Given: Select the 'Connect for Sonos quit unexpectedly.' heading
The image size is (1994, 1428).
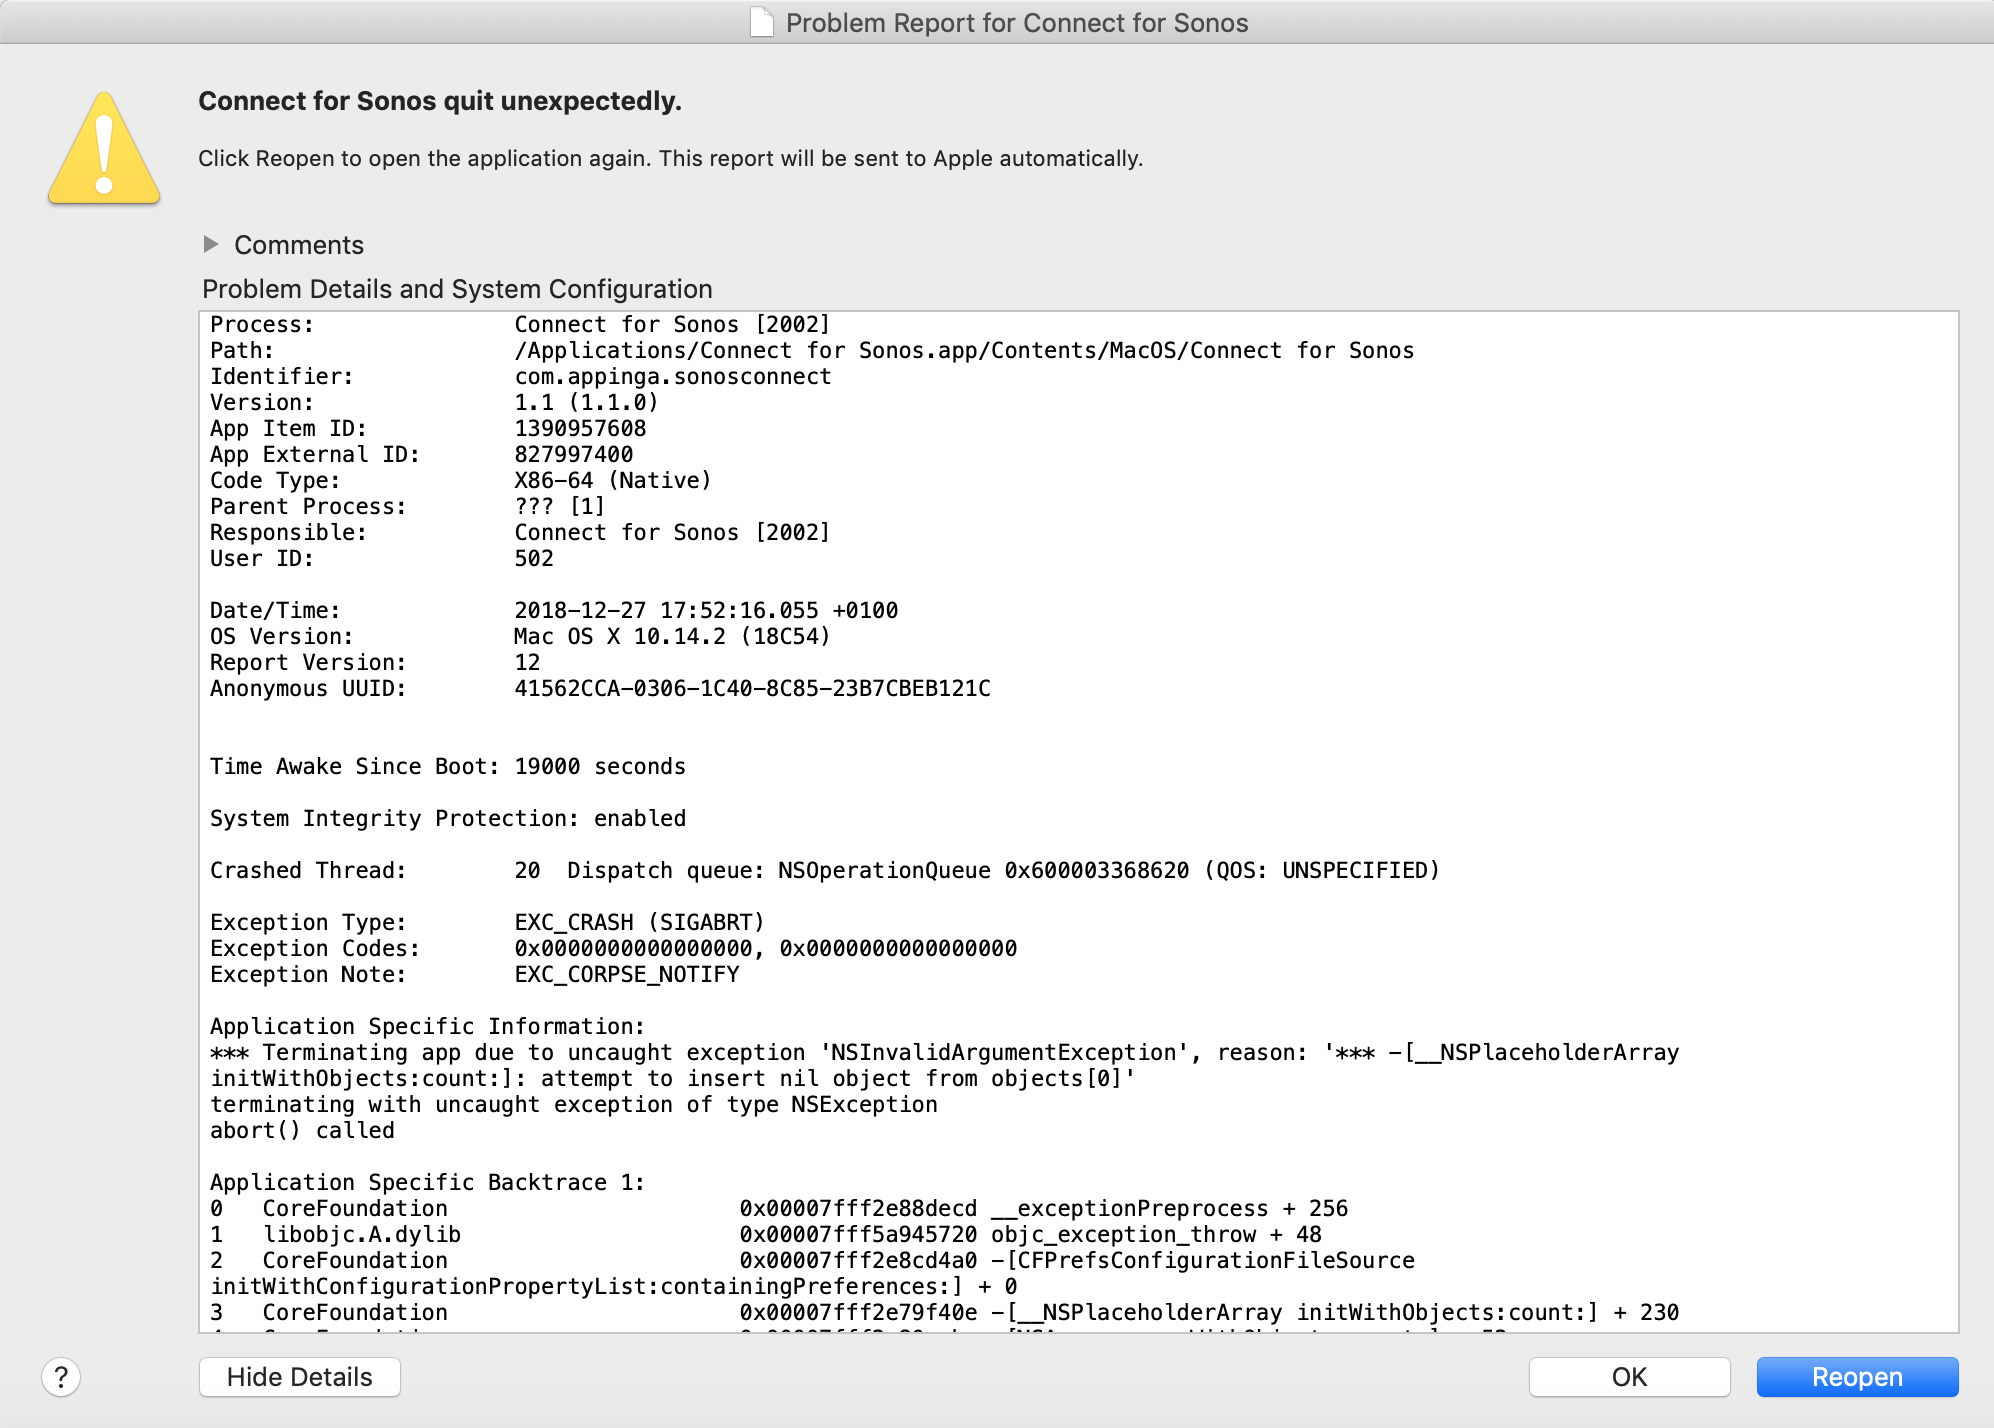Looking at the screenshot, I should pos(440,101).
